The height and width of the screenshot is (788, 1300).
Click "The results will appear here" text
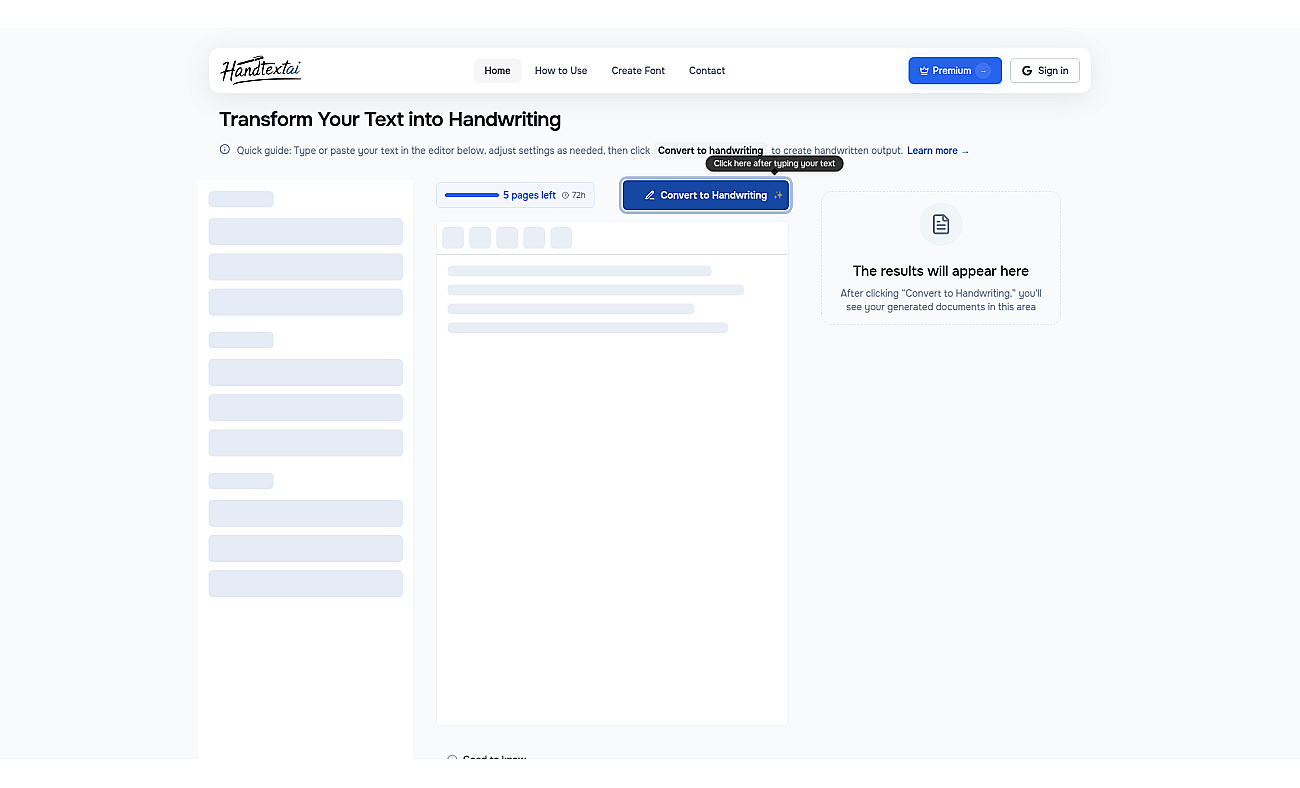click(941, 271)
